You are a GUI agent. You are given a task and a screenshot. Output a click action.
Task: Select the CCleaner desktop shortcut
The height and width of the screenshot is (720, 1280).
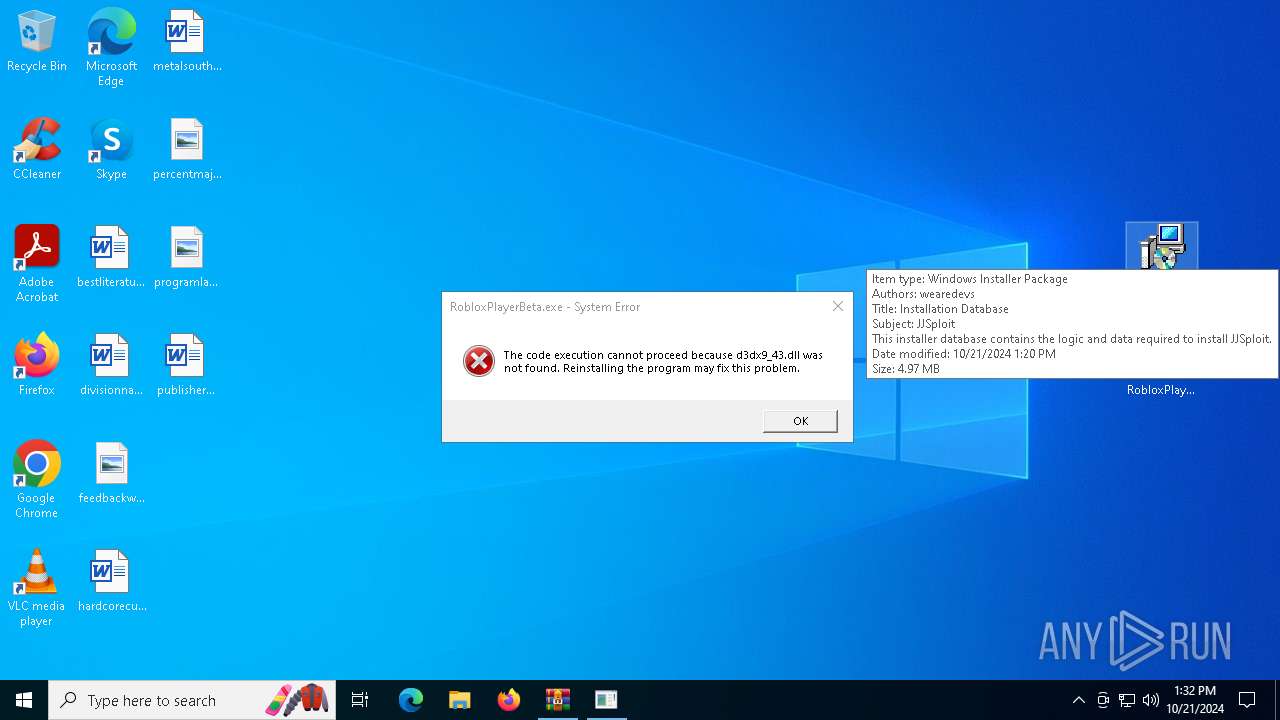click(37, 150)
